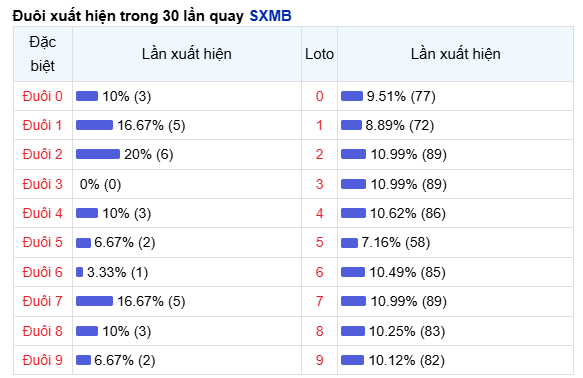The image size is (583, 378).
Task: Click the Đặc biệt column header
Action: coord(43,54)
